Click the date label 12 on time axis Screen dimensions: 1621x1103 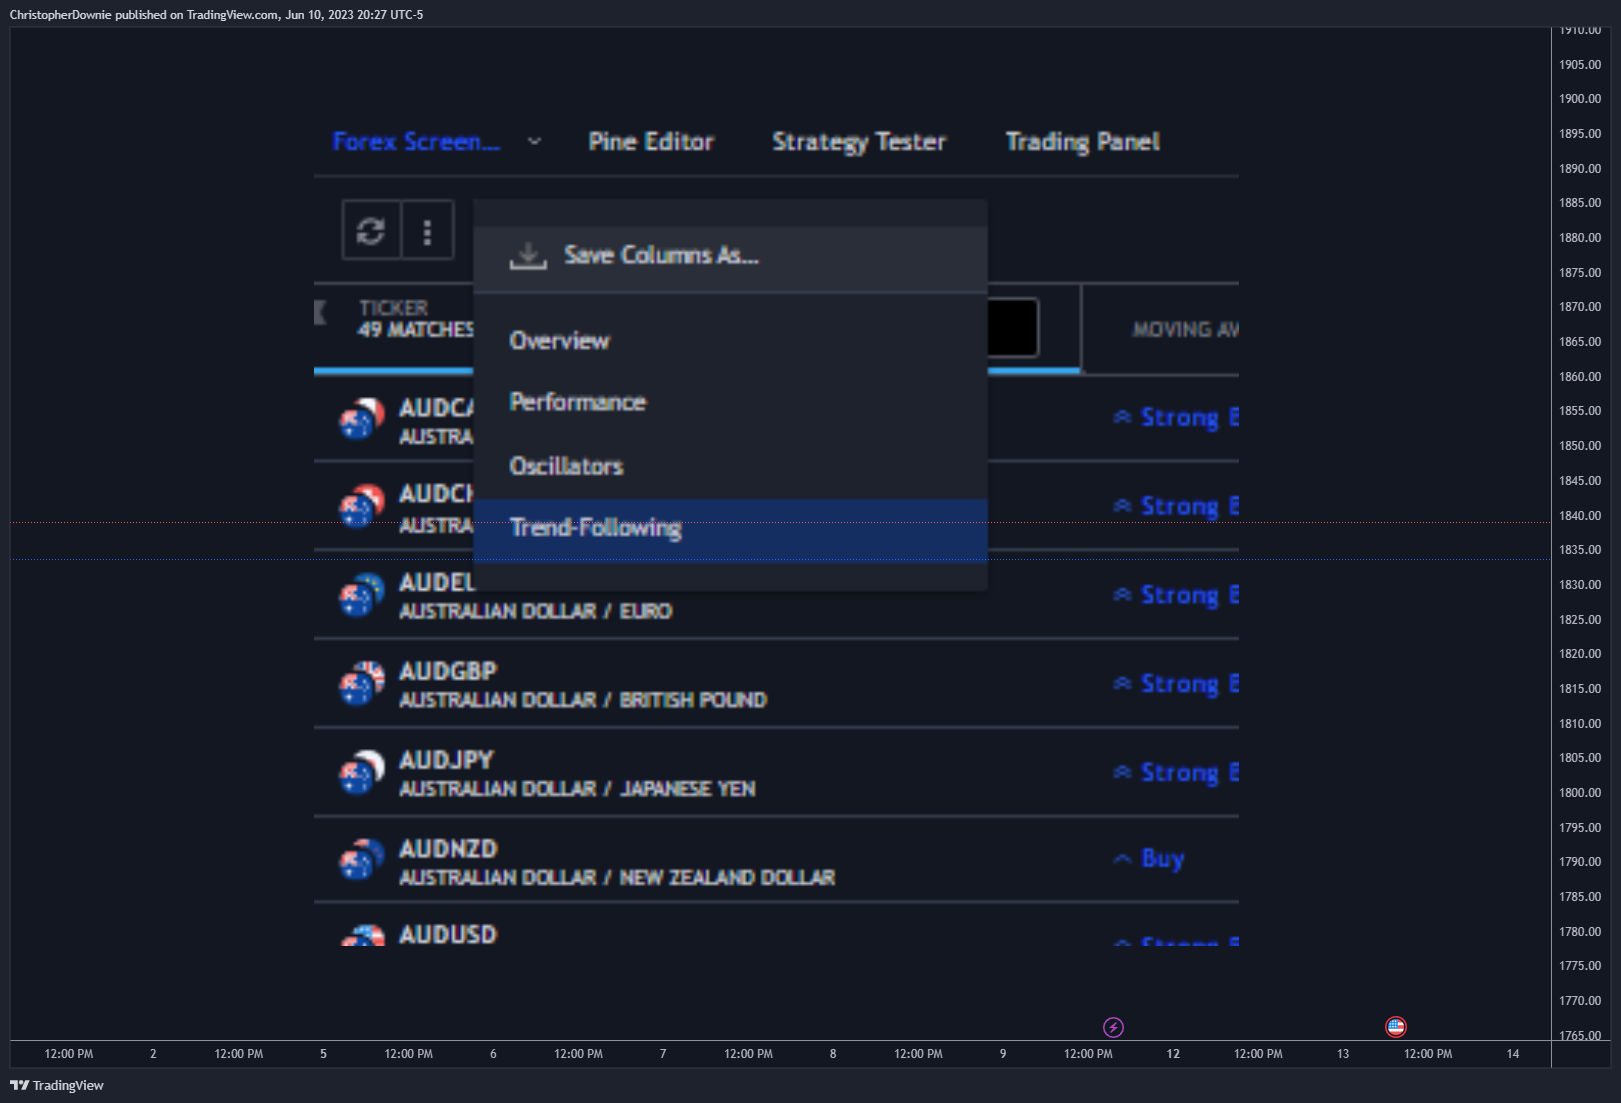coord(1173,1054)
